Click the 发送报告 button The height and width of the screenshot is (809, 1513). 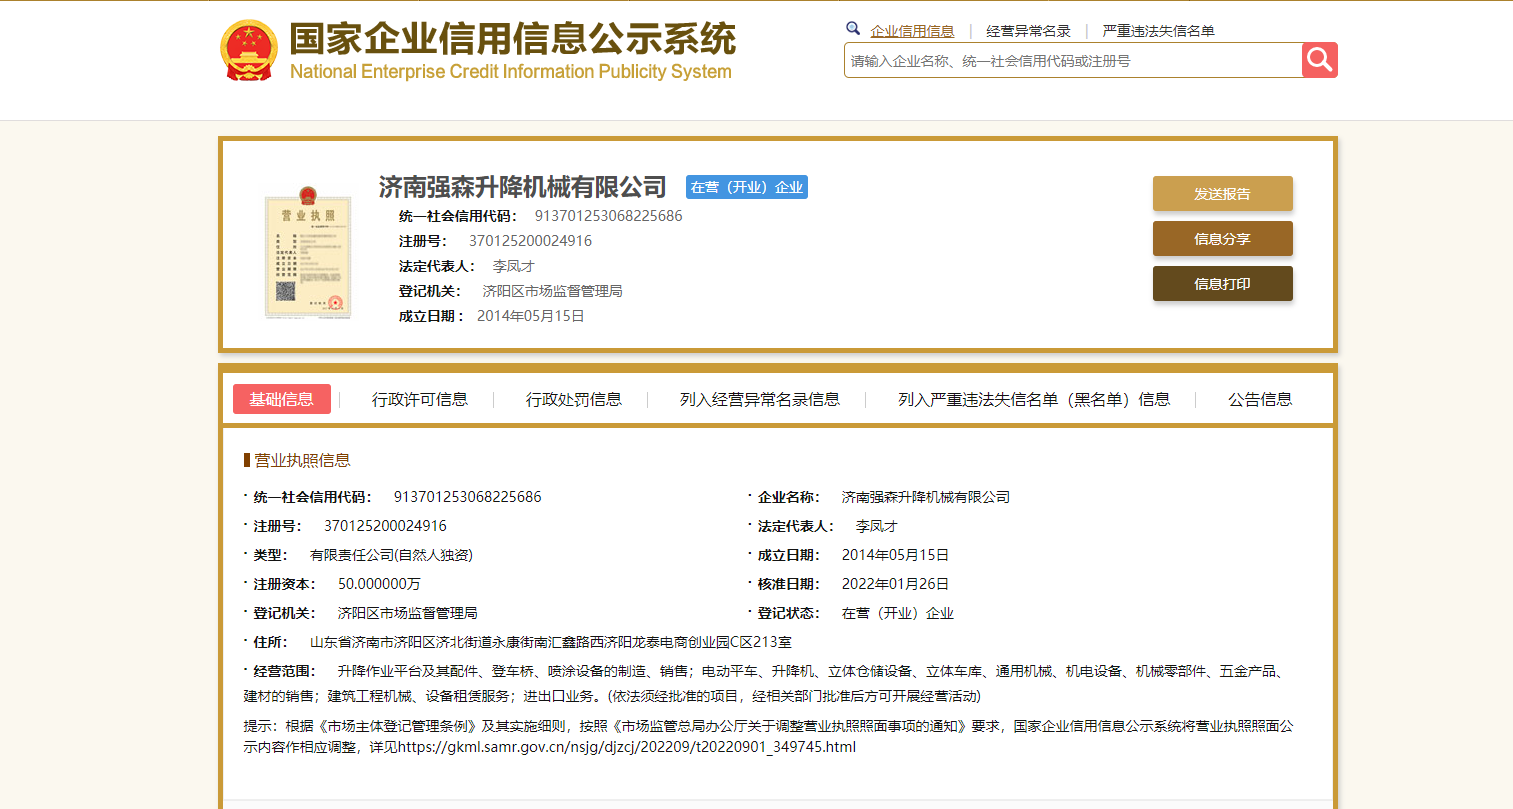pyautogui.click(x=1222, y=194)
